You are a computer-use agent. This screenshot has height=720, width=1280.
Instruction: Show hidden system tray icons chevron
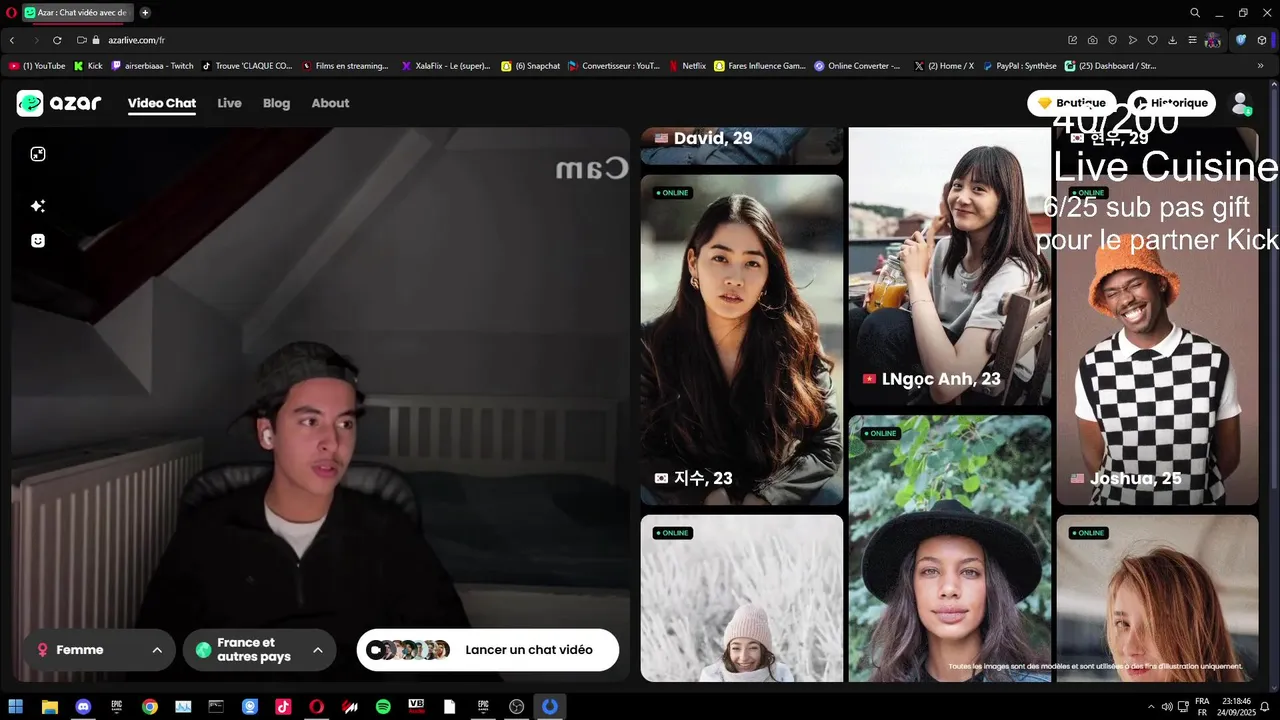[1150, 707]
